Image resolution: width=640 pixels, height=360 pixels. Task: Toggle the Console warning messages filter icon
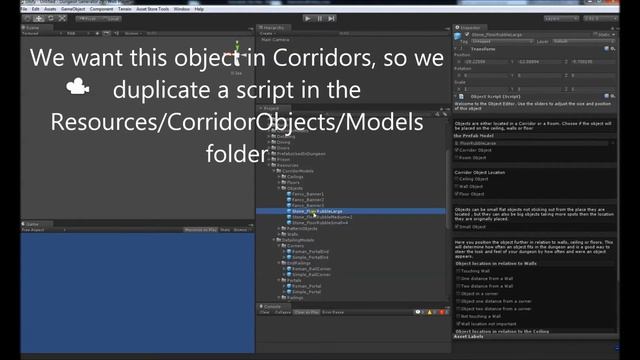click(x=430, y=312)
